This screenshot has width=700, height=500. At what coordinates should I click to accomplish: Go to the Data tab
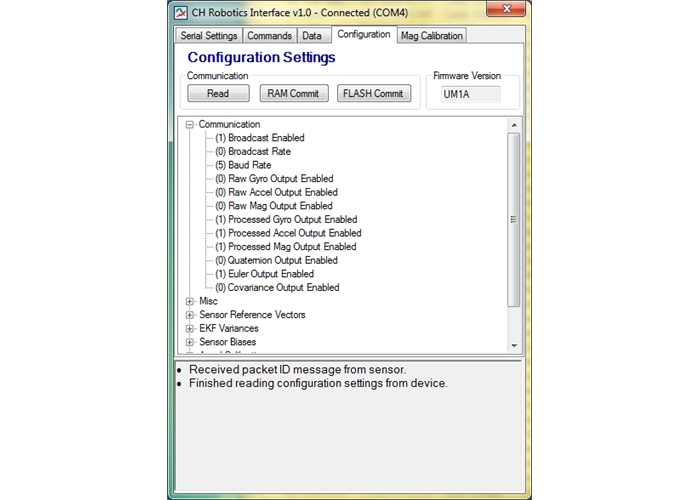pos(312,36)
